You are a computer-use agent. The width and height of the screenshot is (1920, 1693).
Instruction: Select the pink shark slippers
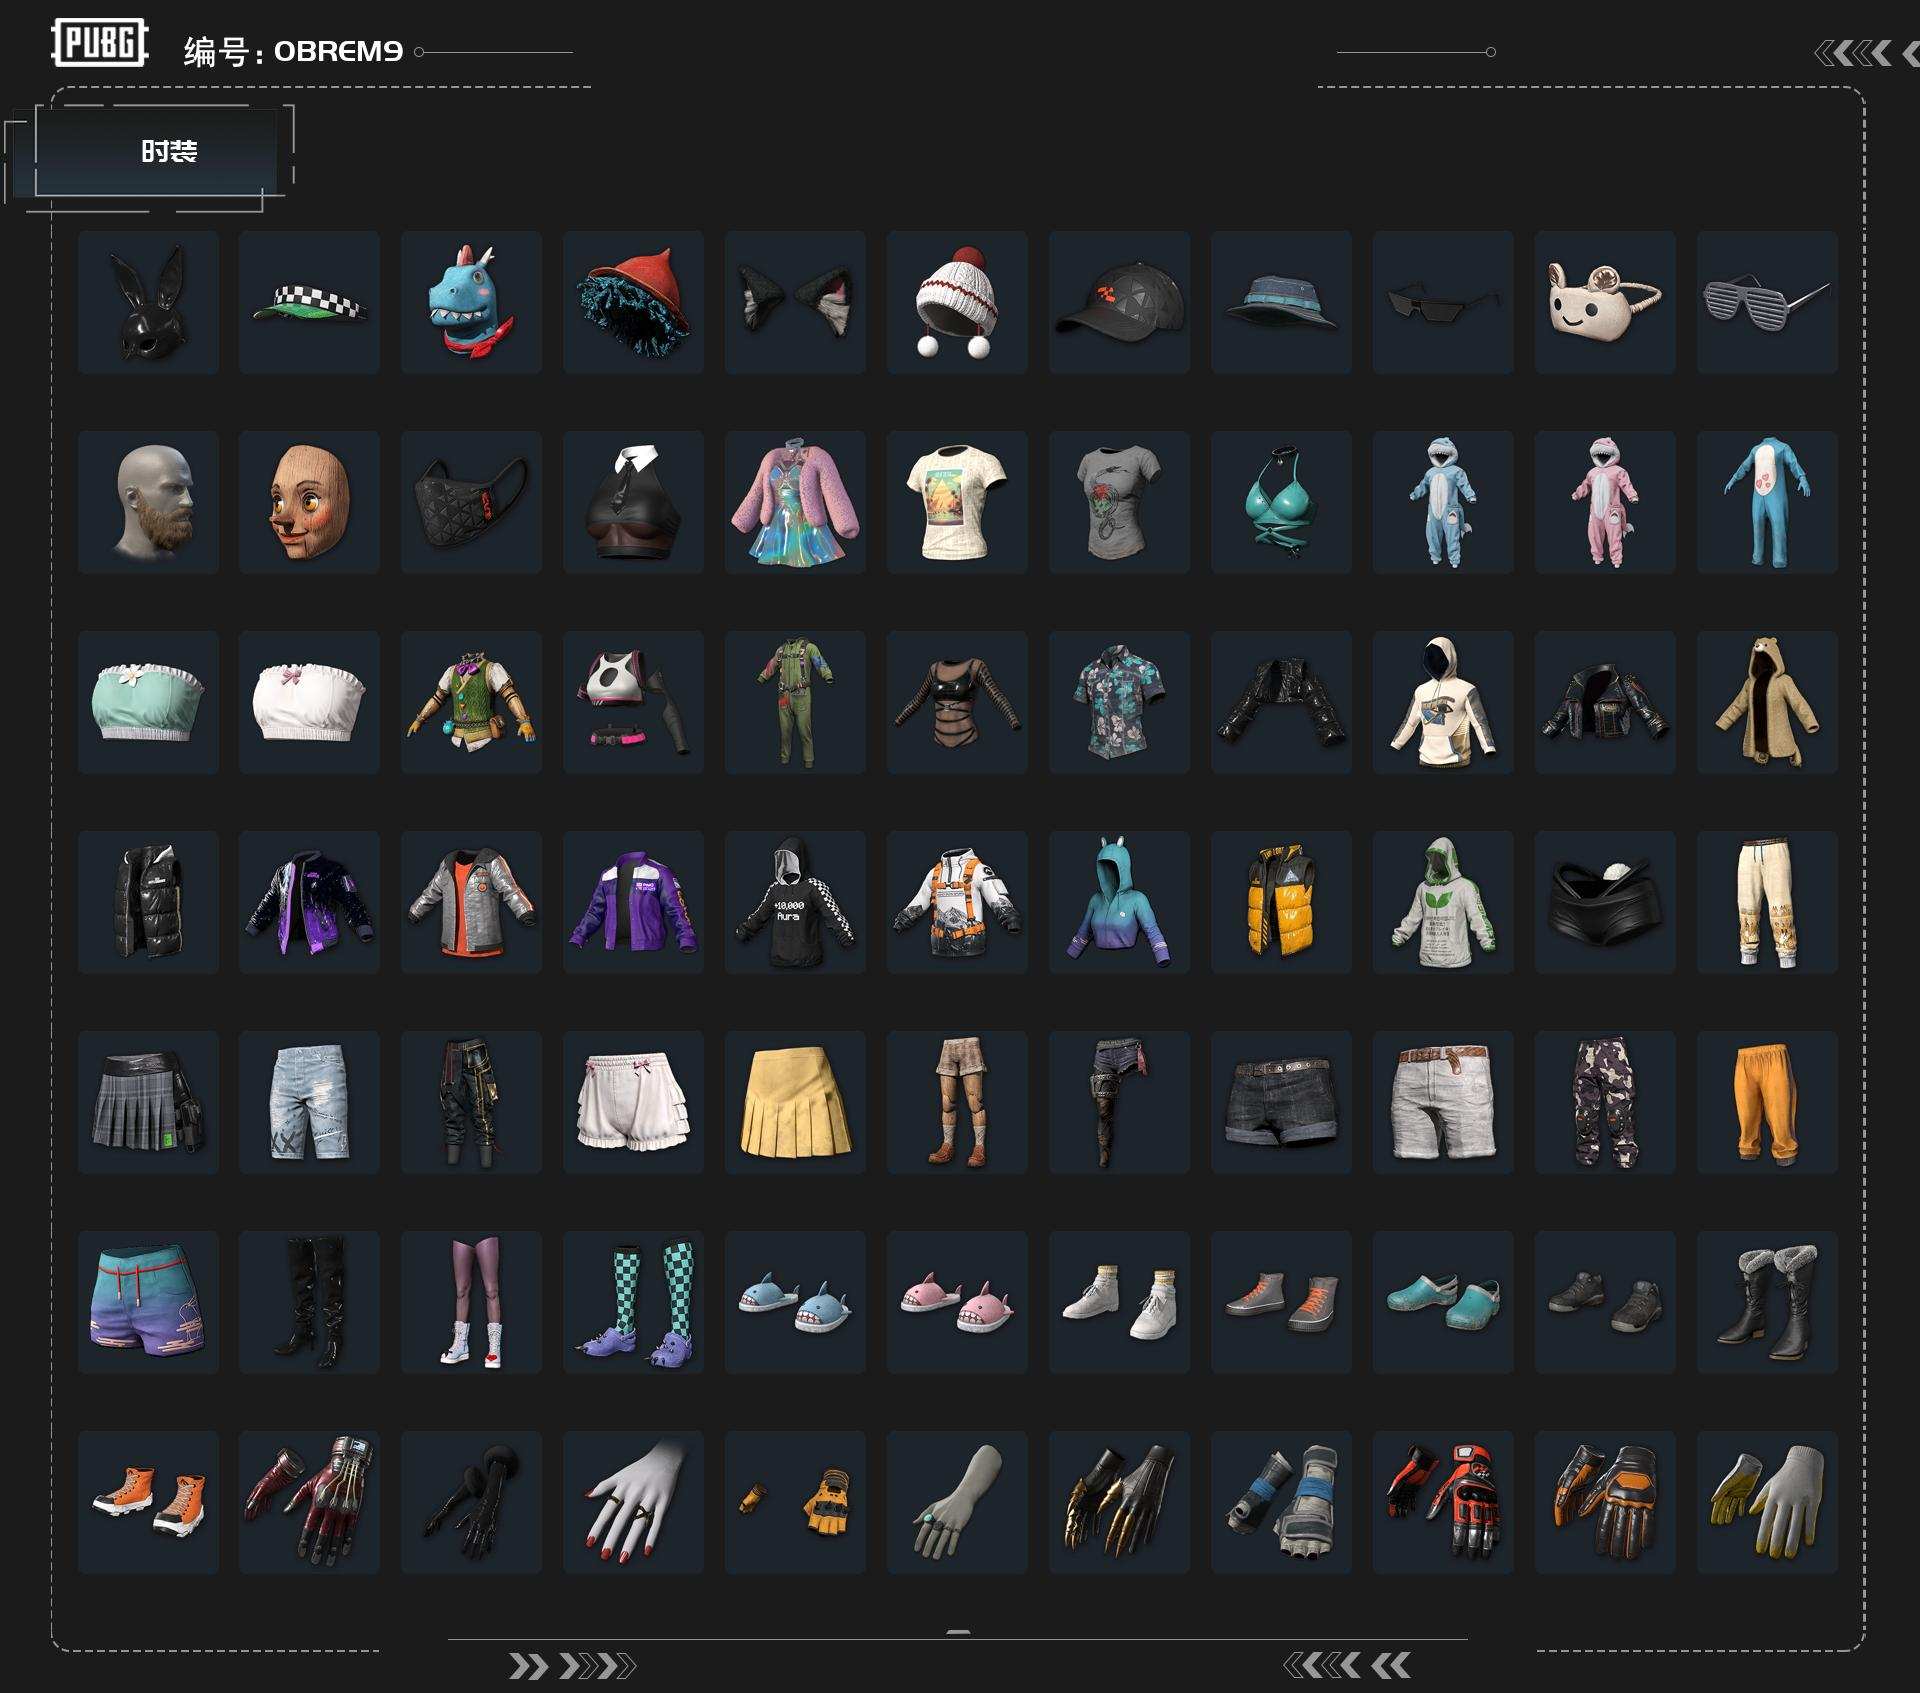(957, 1302)
